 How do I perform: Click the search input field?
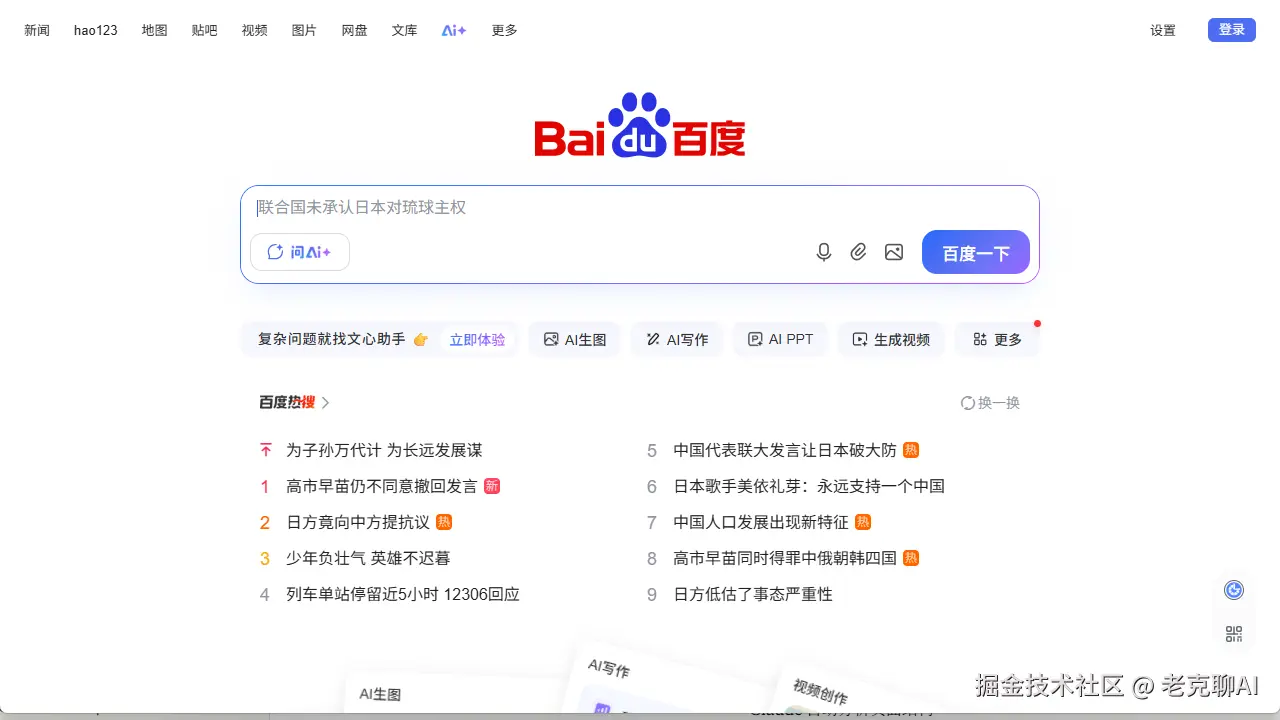tap(640, 208)
